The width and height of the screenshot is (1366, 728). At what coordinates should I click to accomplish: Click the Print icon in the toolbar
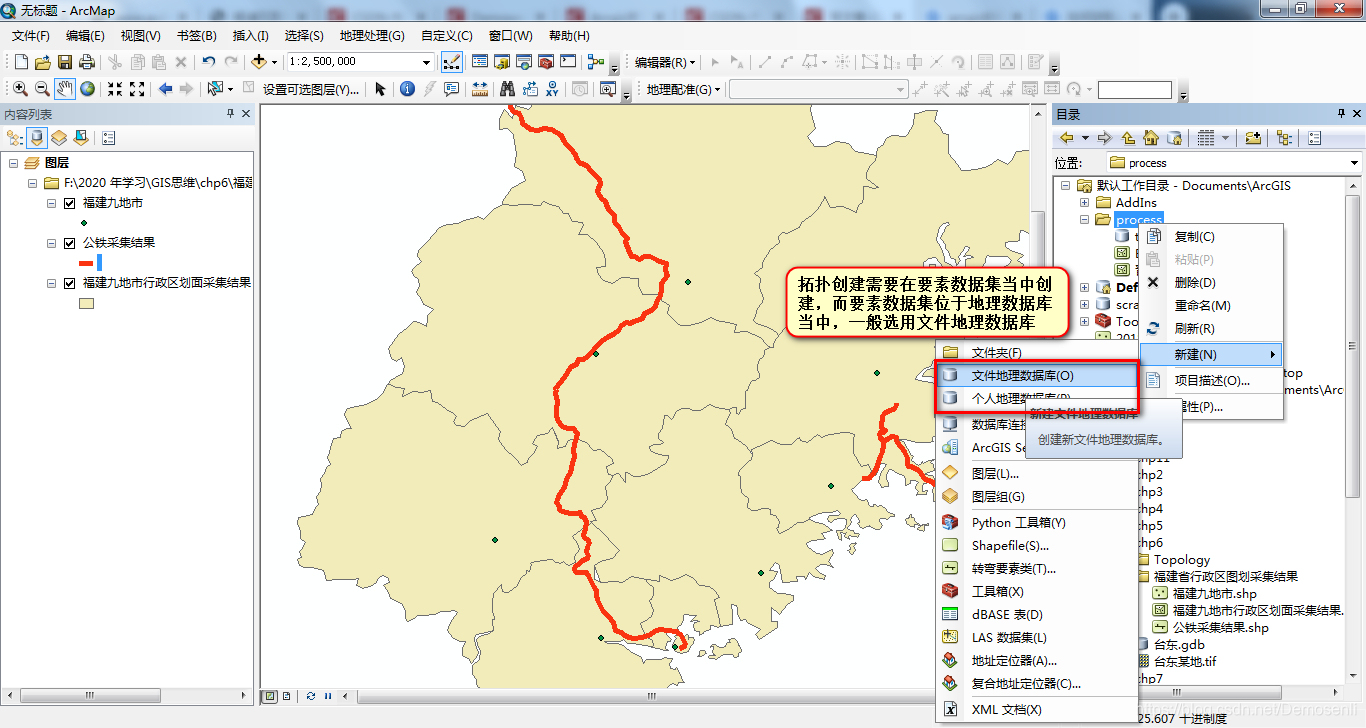[x=87, y=62]
